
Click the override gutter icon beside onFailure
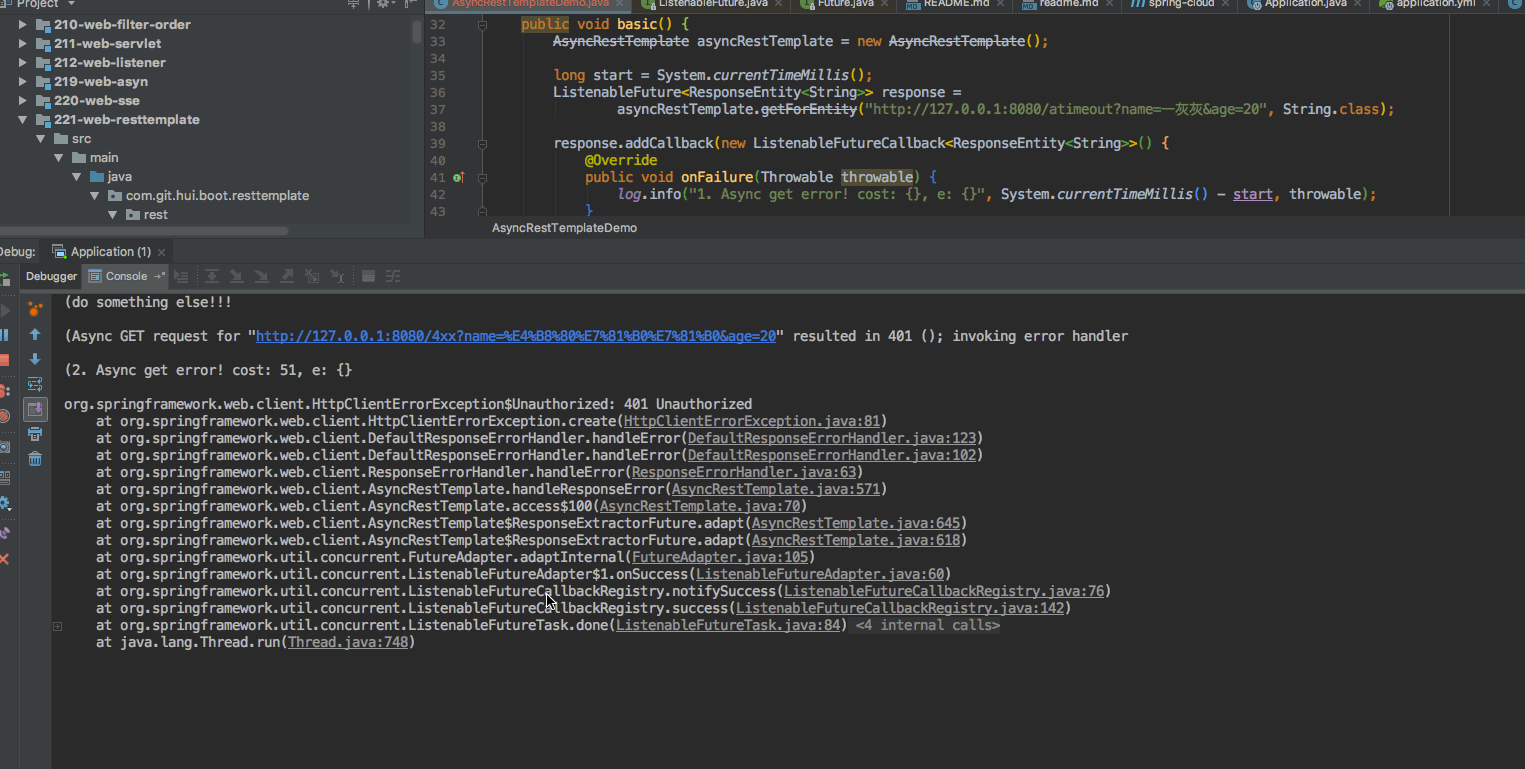458,178
